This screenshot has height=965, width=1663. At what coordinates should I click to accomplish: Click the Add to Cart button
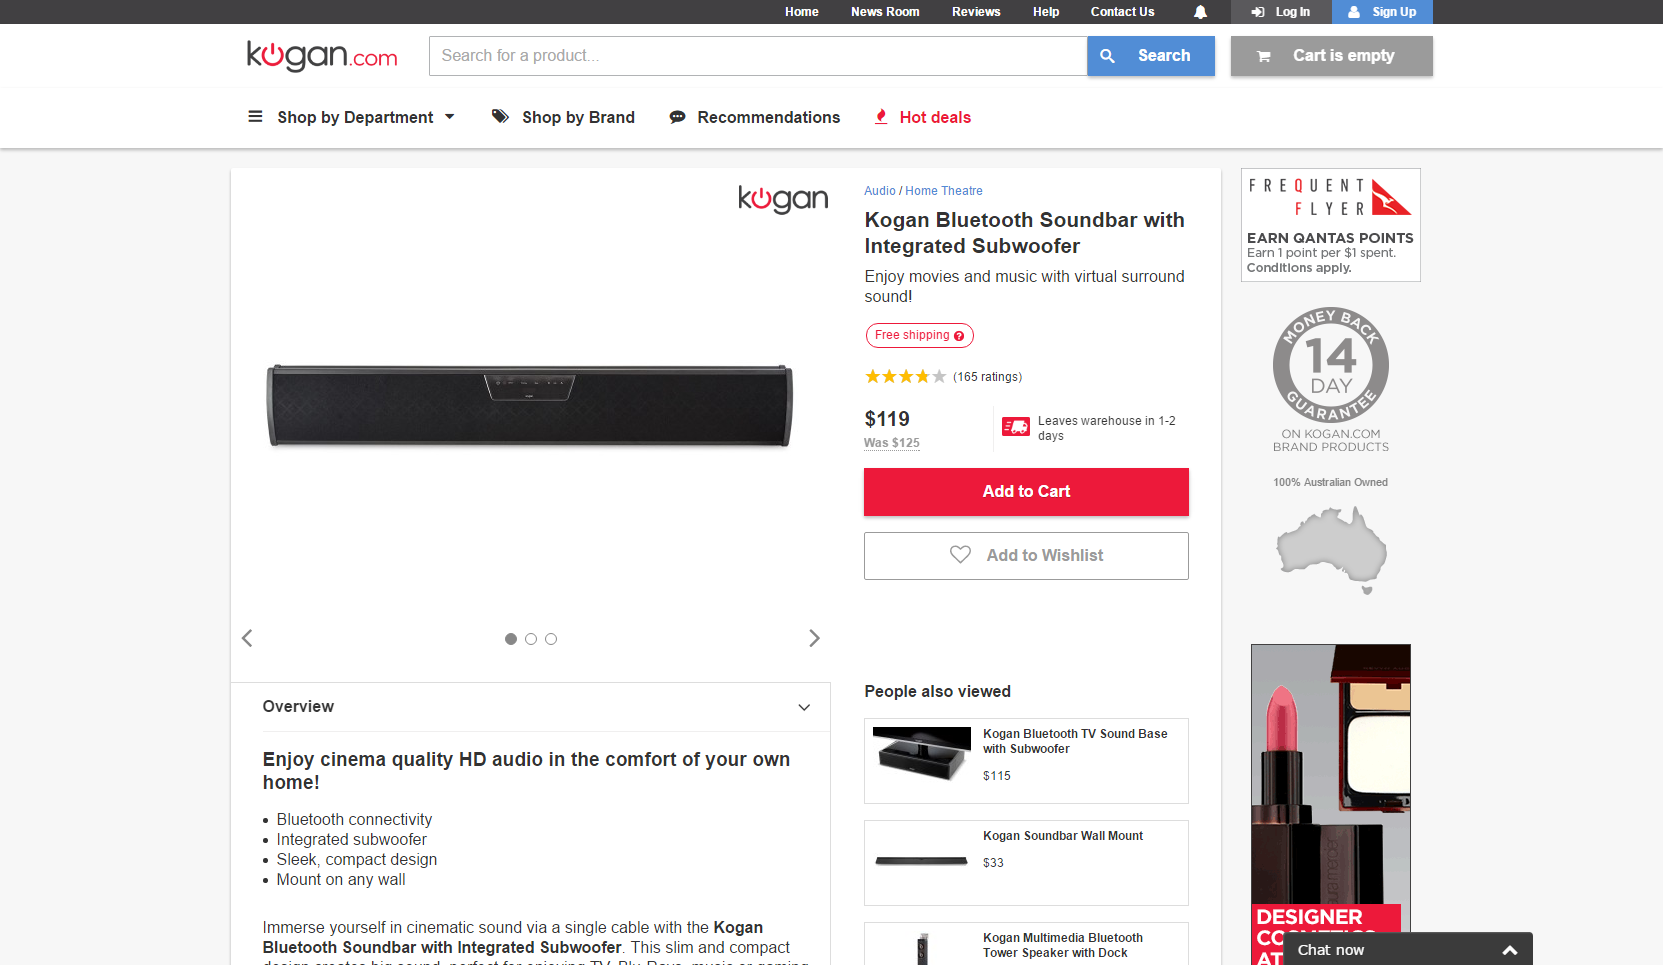[1026, 492]
